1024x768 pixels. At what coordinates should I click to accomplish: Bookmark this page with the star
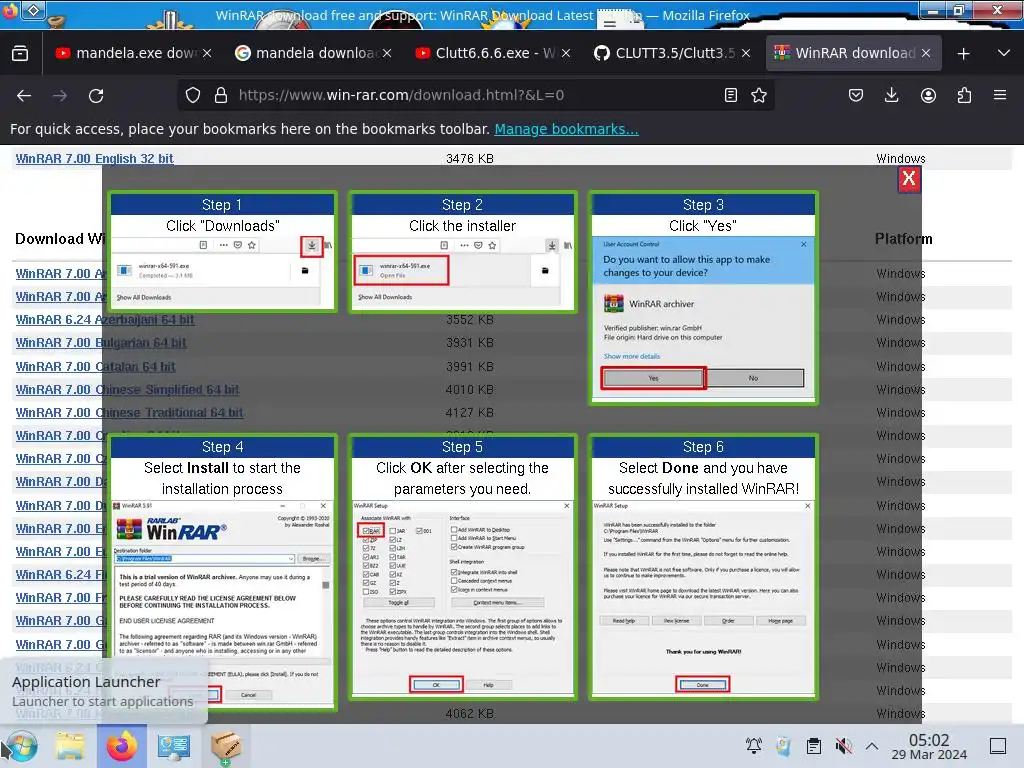tap(759, 95)
